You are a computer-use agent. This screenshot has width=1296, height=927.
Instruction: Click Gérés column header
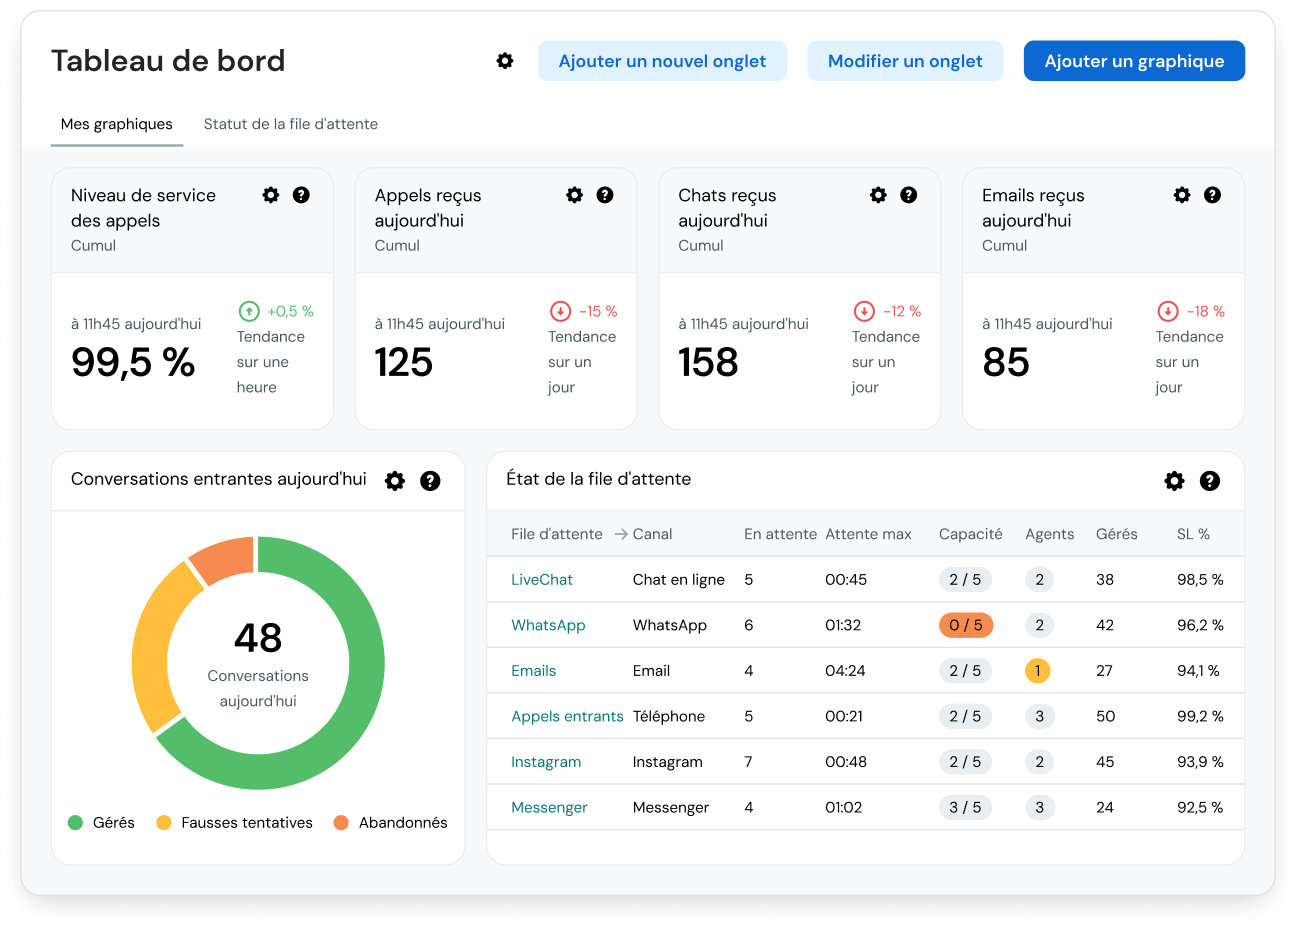(x=1116, y=534)
